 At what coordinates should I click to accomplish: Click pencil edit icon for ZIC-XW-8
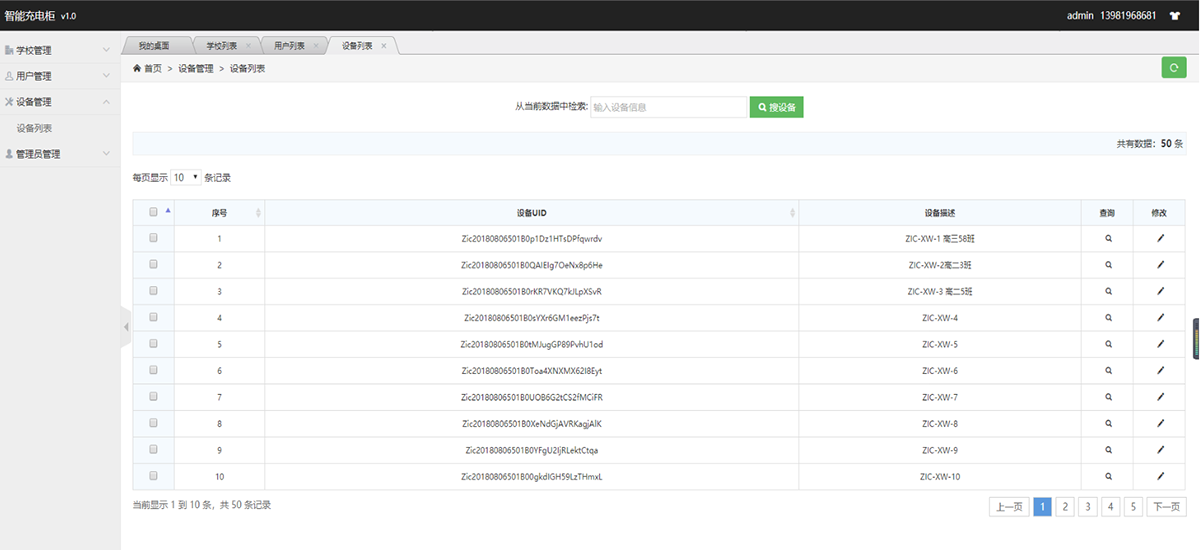(x=1160, y=424)
